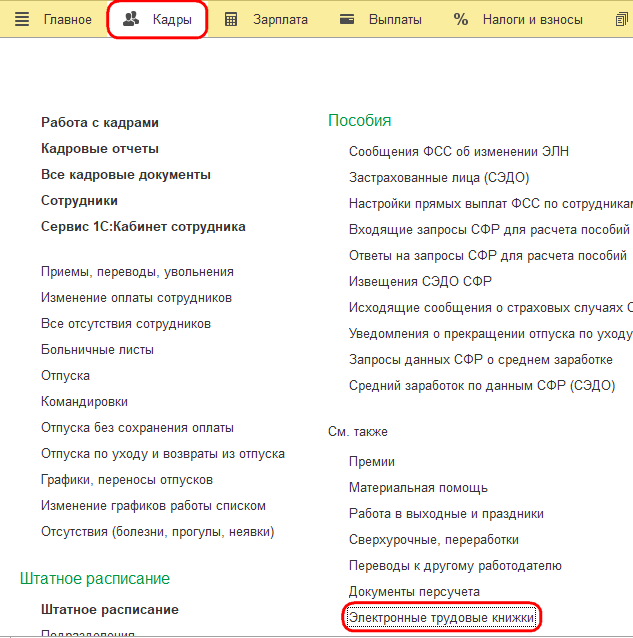Open the Сотрудники list
Viewport: 633px width, 638px height.
(79, 201)
